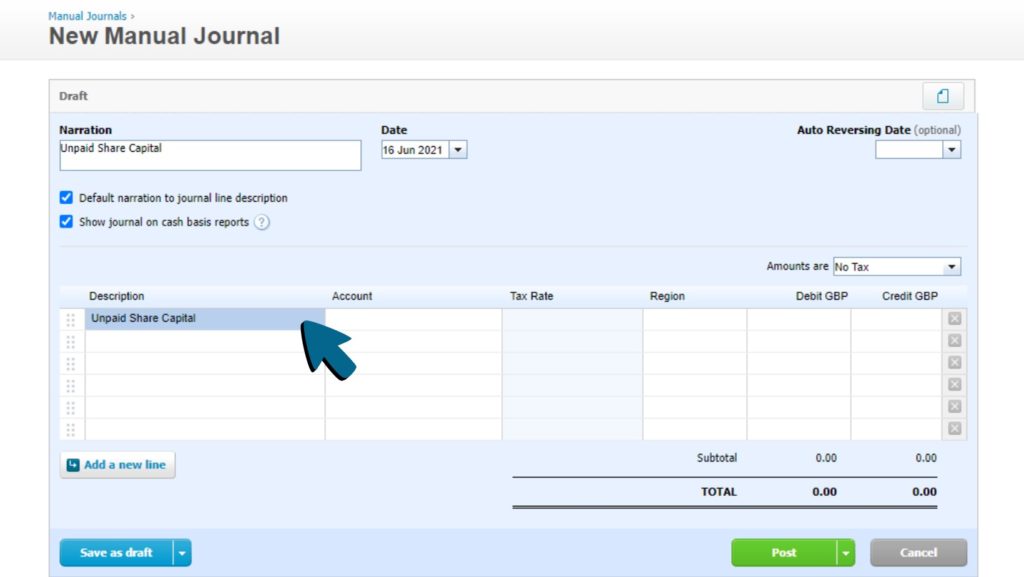Image resolution: width=1024 pixels, height=577 pixels.
Task: Grab the drag handle of the Unpaid Share Capital line
Action: click(71, 319)
